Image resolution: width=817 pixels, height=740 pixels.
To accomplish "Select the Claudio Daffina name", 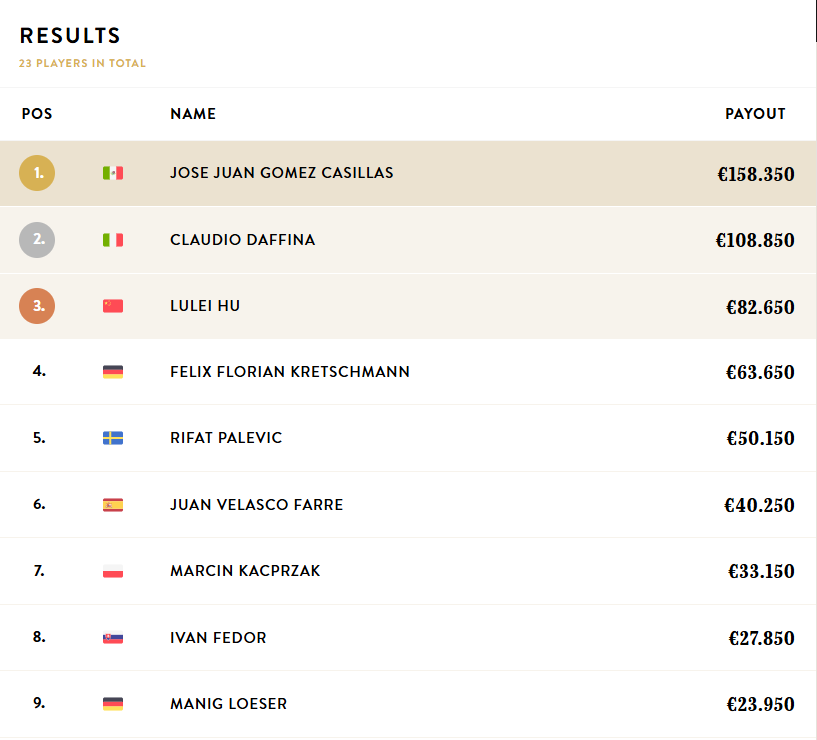I will 242,240.
